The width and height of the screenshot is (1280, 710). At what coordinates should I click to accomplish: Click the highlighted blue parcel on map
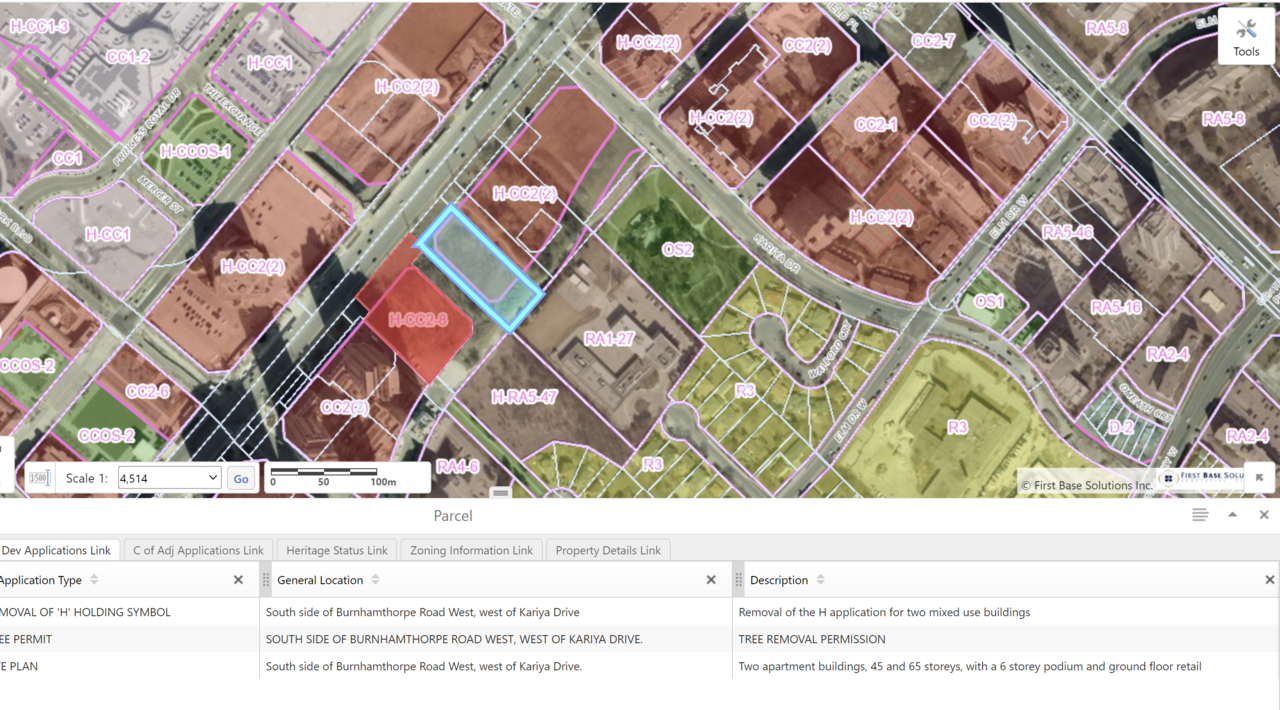[478, 266]
